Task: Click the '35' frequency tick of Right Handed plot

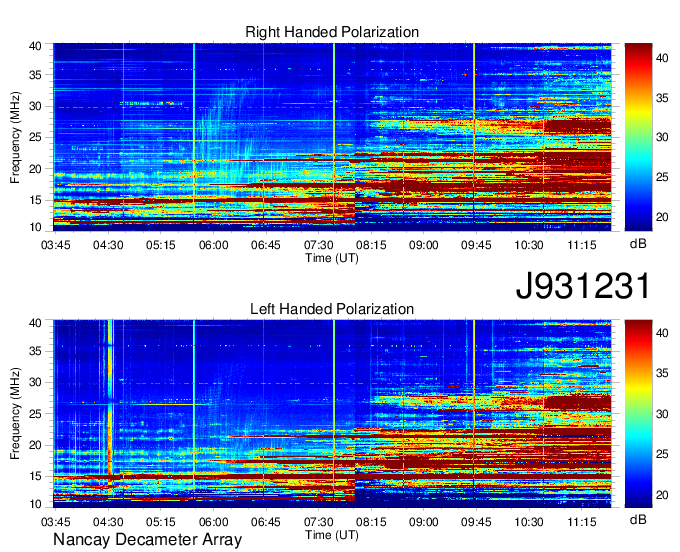Action: [x=35, y=75]
